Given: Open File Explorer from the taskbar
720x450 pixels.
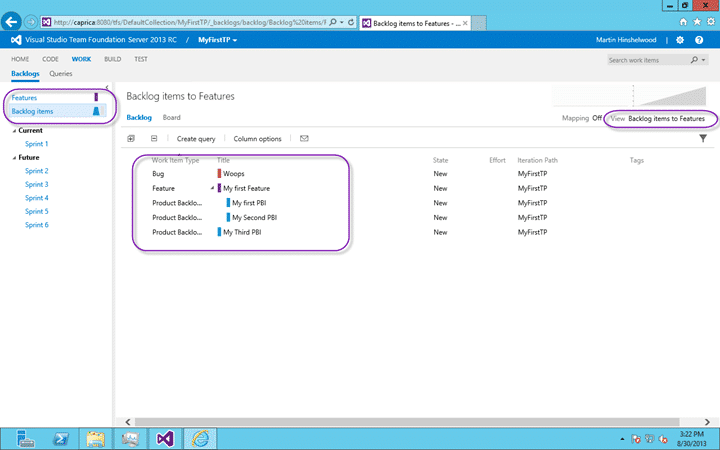Looking at the screenshot, I should (x=96, y=439).
